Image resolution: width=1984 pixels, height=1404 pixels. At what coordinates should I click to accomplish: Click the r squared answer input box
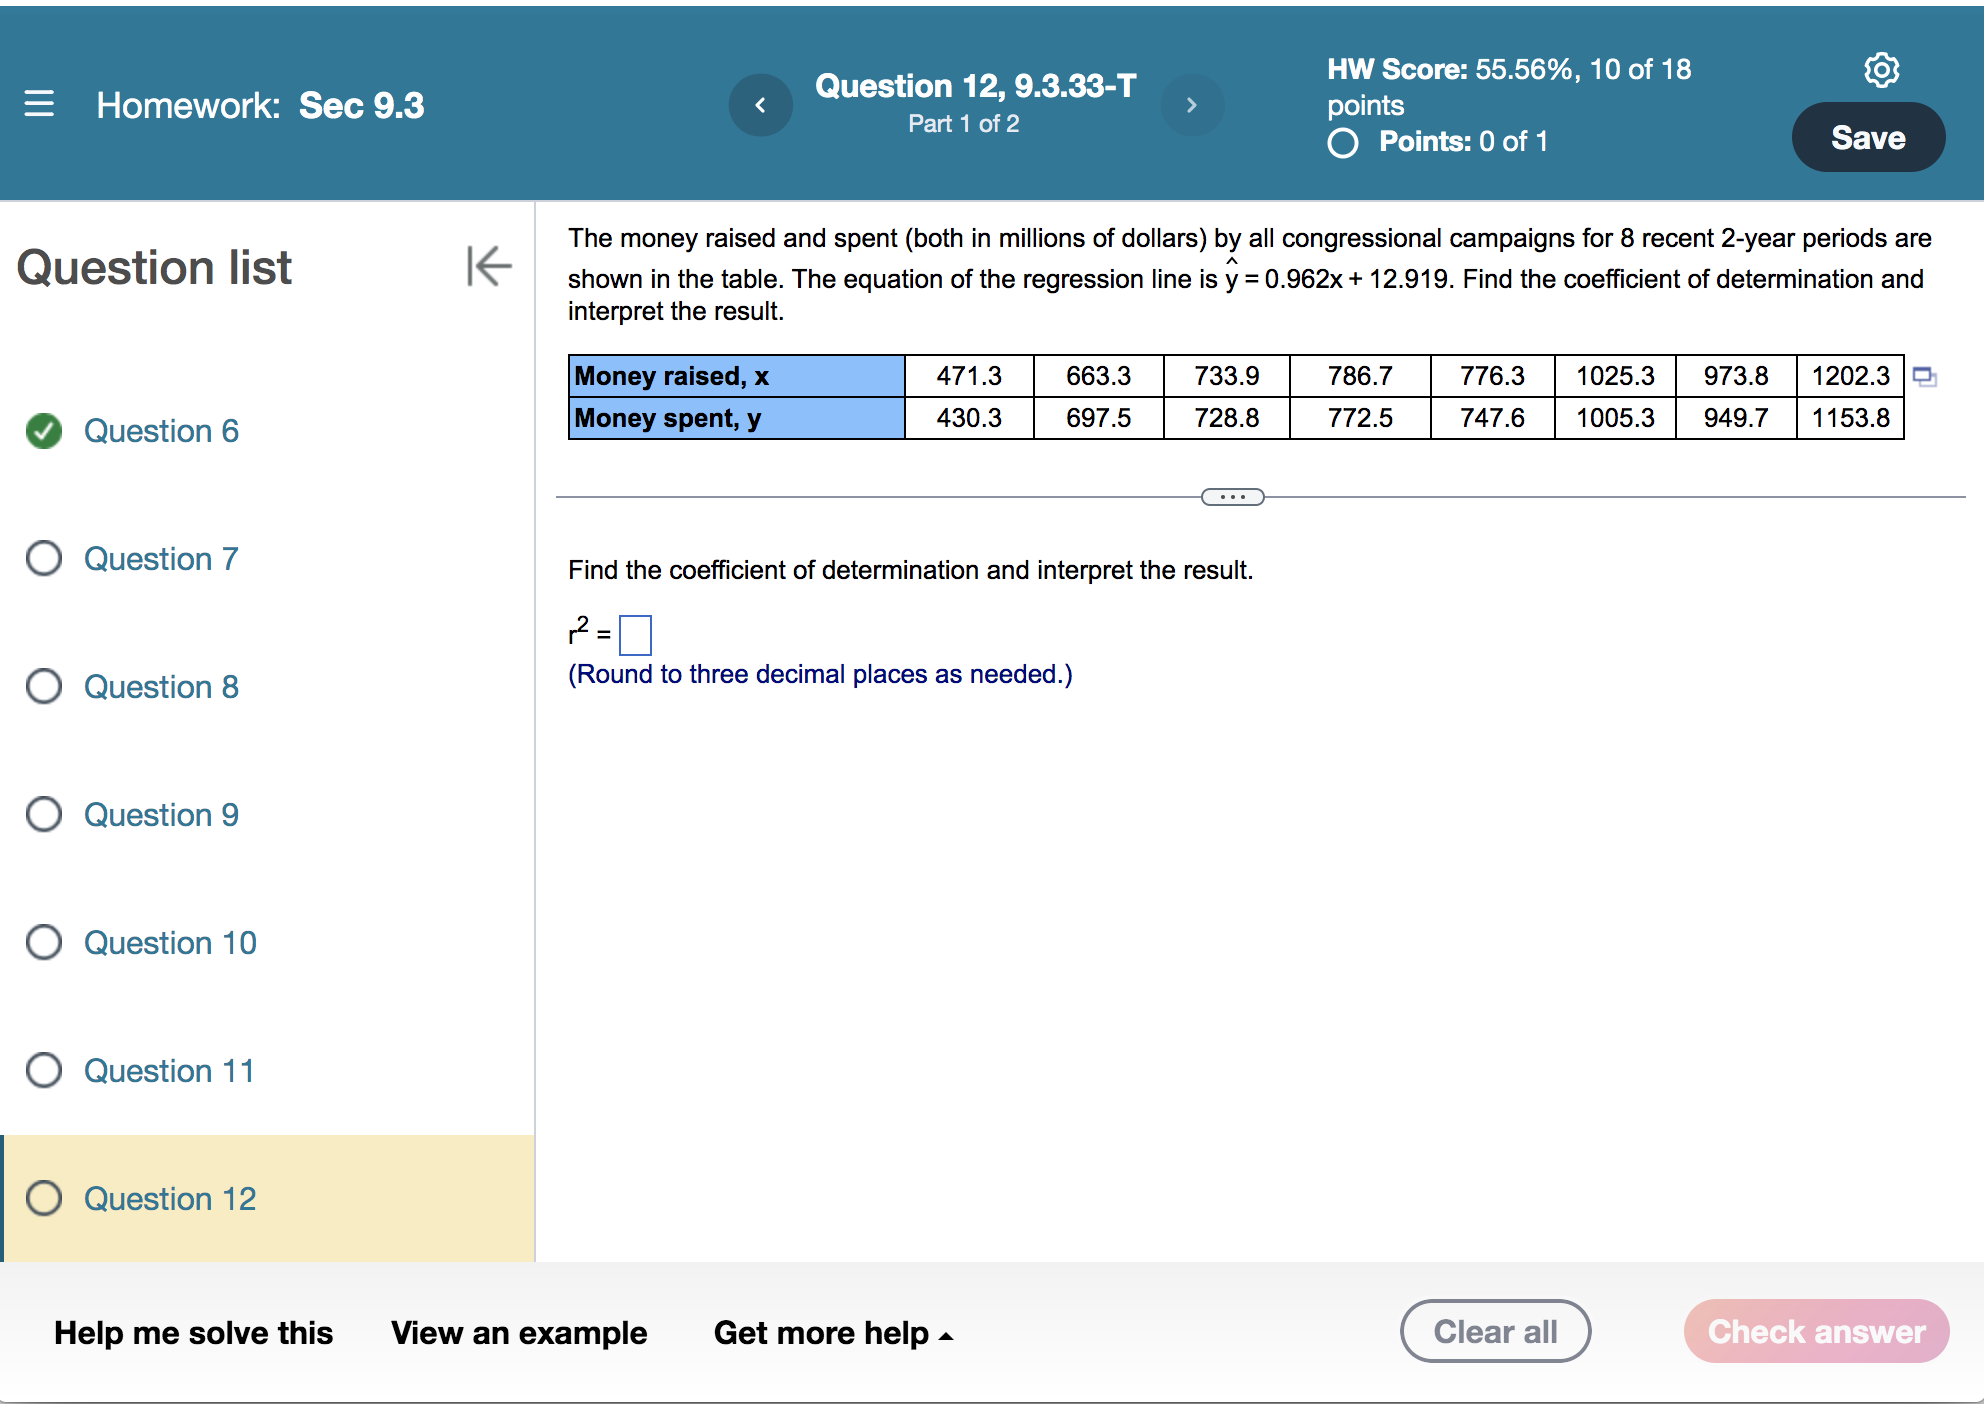(635, 635)
